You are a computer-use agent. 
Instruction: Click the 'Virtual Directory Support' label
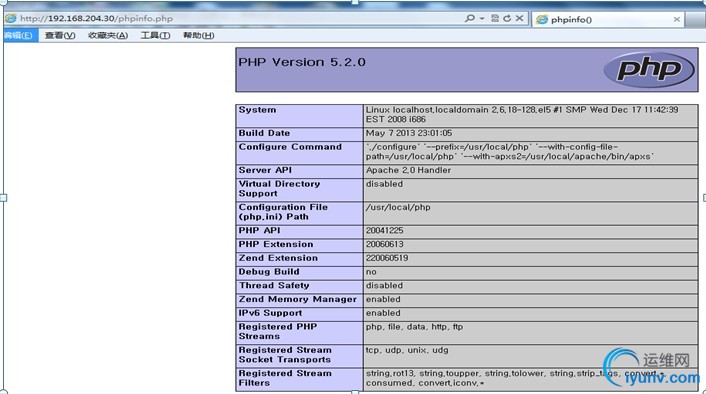coord(279,189)
